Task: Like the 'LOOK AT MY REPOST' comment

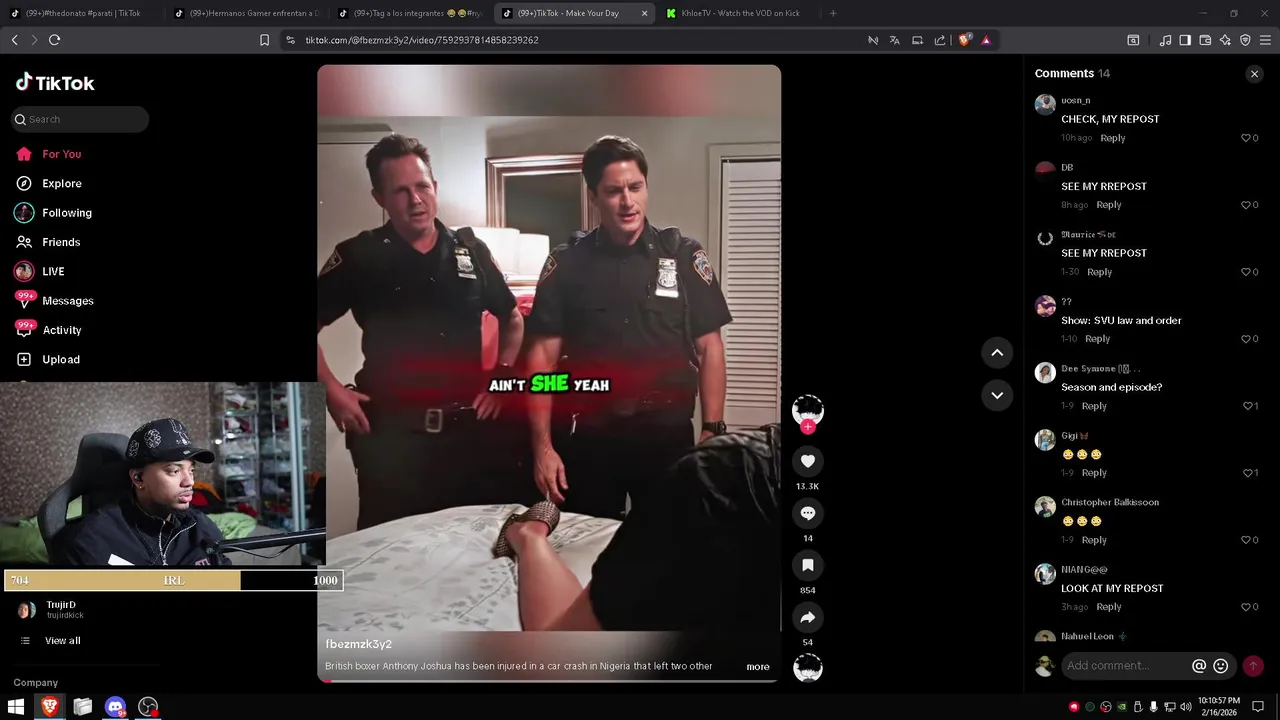Action: pos(1246,607)
